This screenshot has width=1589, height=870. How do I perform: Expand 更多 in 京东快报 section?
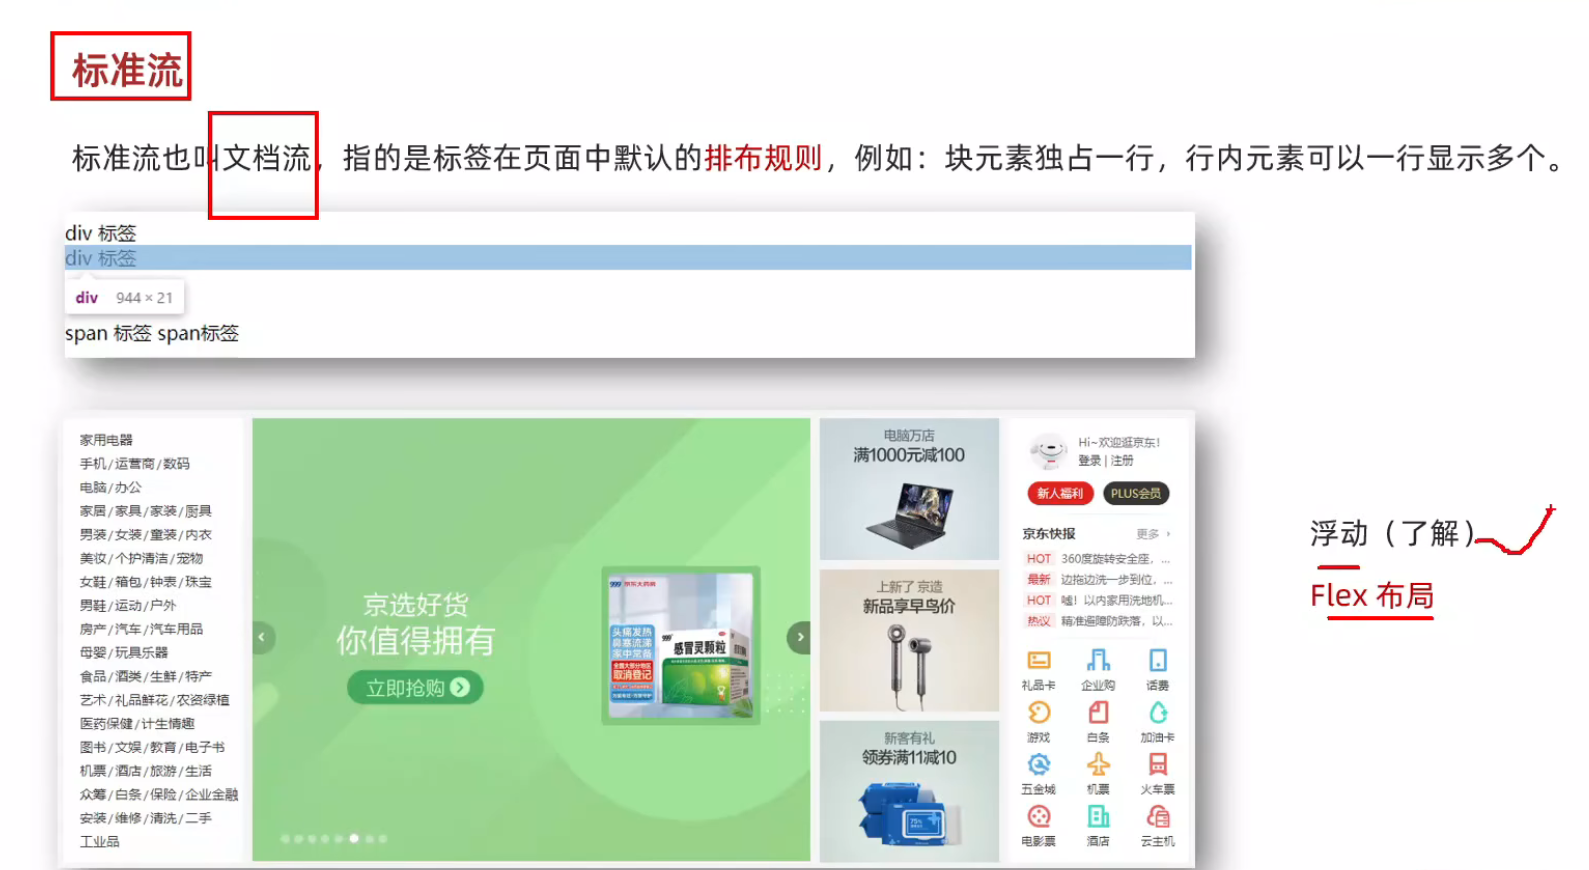pyautogui.click(x=1153, y=534)
